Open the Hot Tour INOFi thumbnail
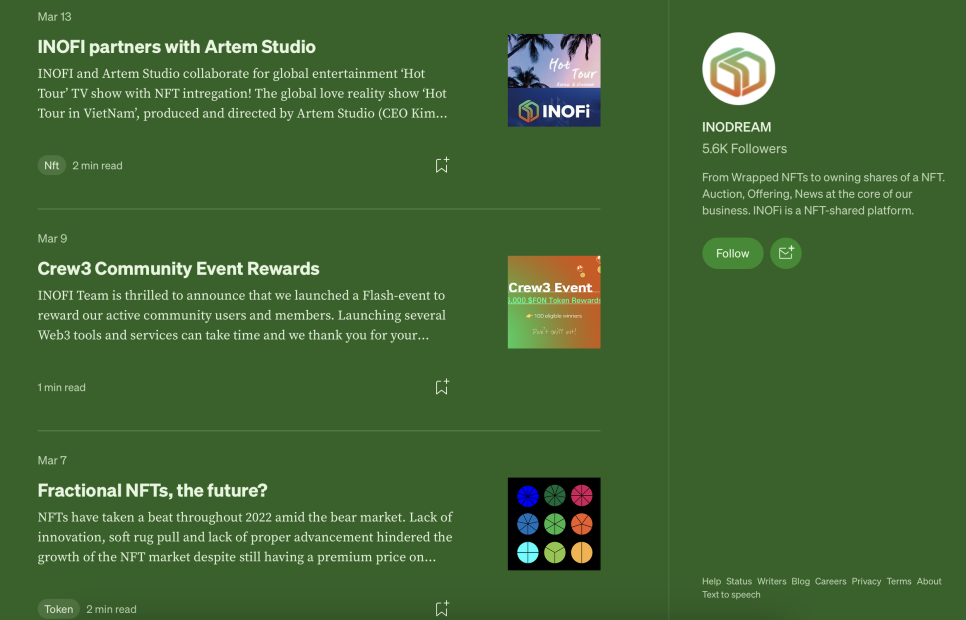 point(554,80)
